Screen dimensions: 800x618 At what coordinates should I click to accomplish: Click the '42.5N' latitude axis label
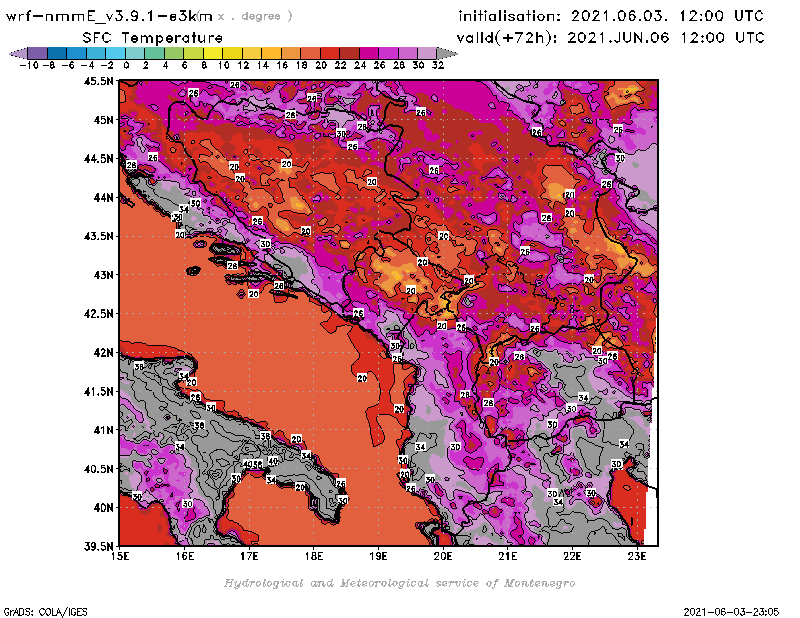(98, 314)
